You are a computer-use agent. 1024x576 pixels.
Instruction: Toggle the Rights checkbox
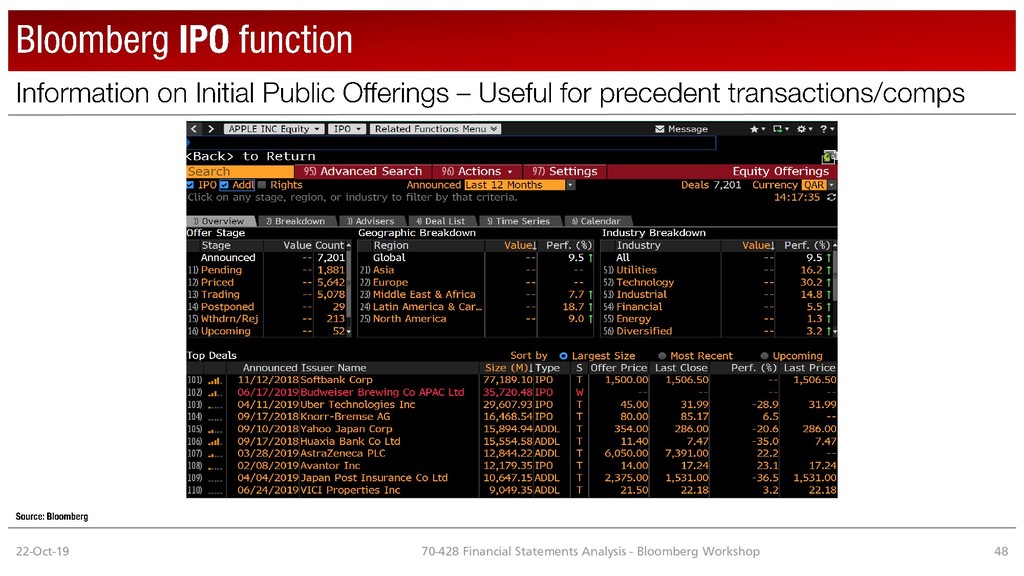262,185
